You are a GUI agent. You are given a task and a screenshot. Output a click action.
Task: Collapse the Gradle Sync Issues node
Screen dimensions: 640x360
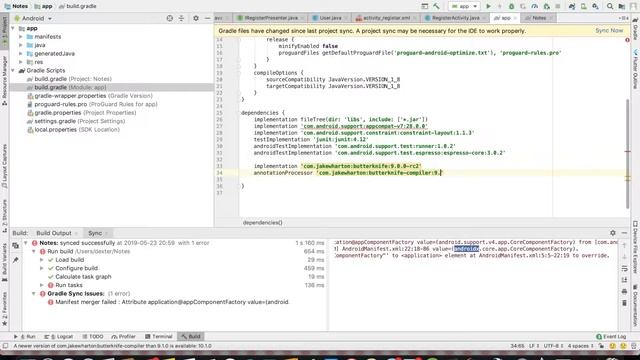click(x=34, y=293)
